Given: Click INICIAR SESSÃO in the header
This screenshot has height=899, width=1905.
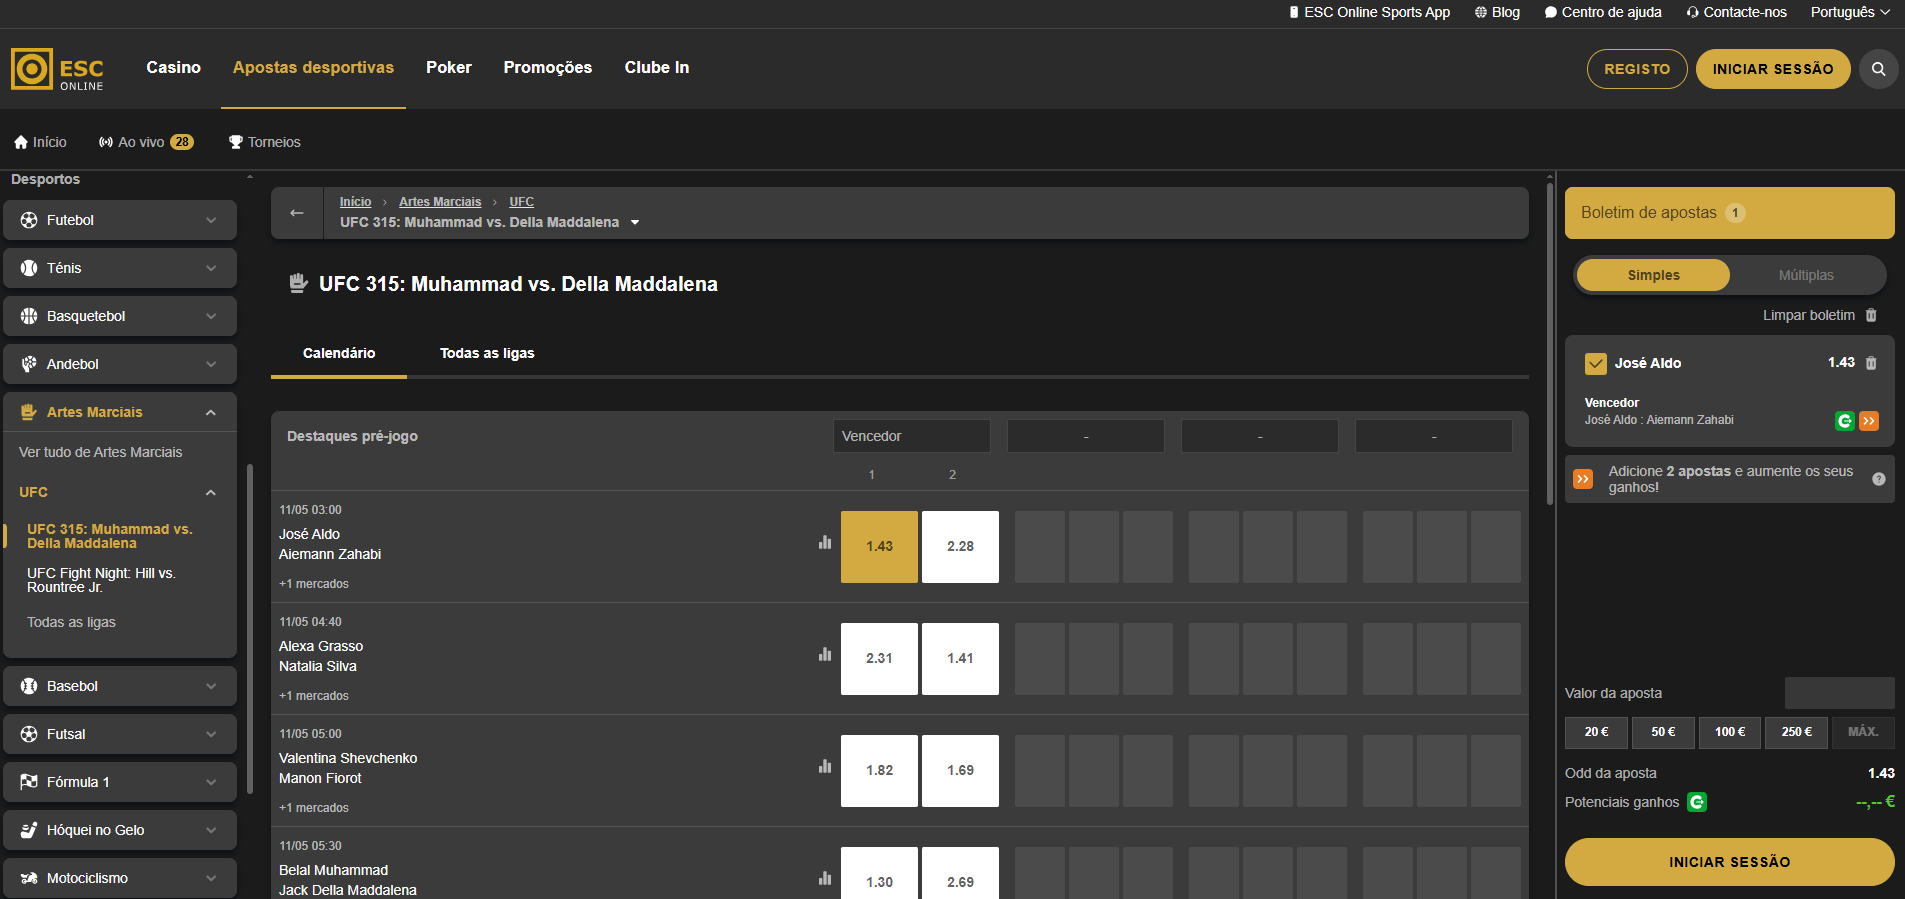Looking at the screenshot, I should 1773,69.
